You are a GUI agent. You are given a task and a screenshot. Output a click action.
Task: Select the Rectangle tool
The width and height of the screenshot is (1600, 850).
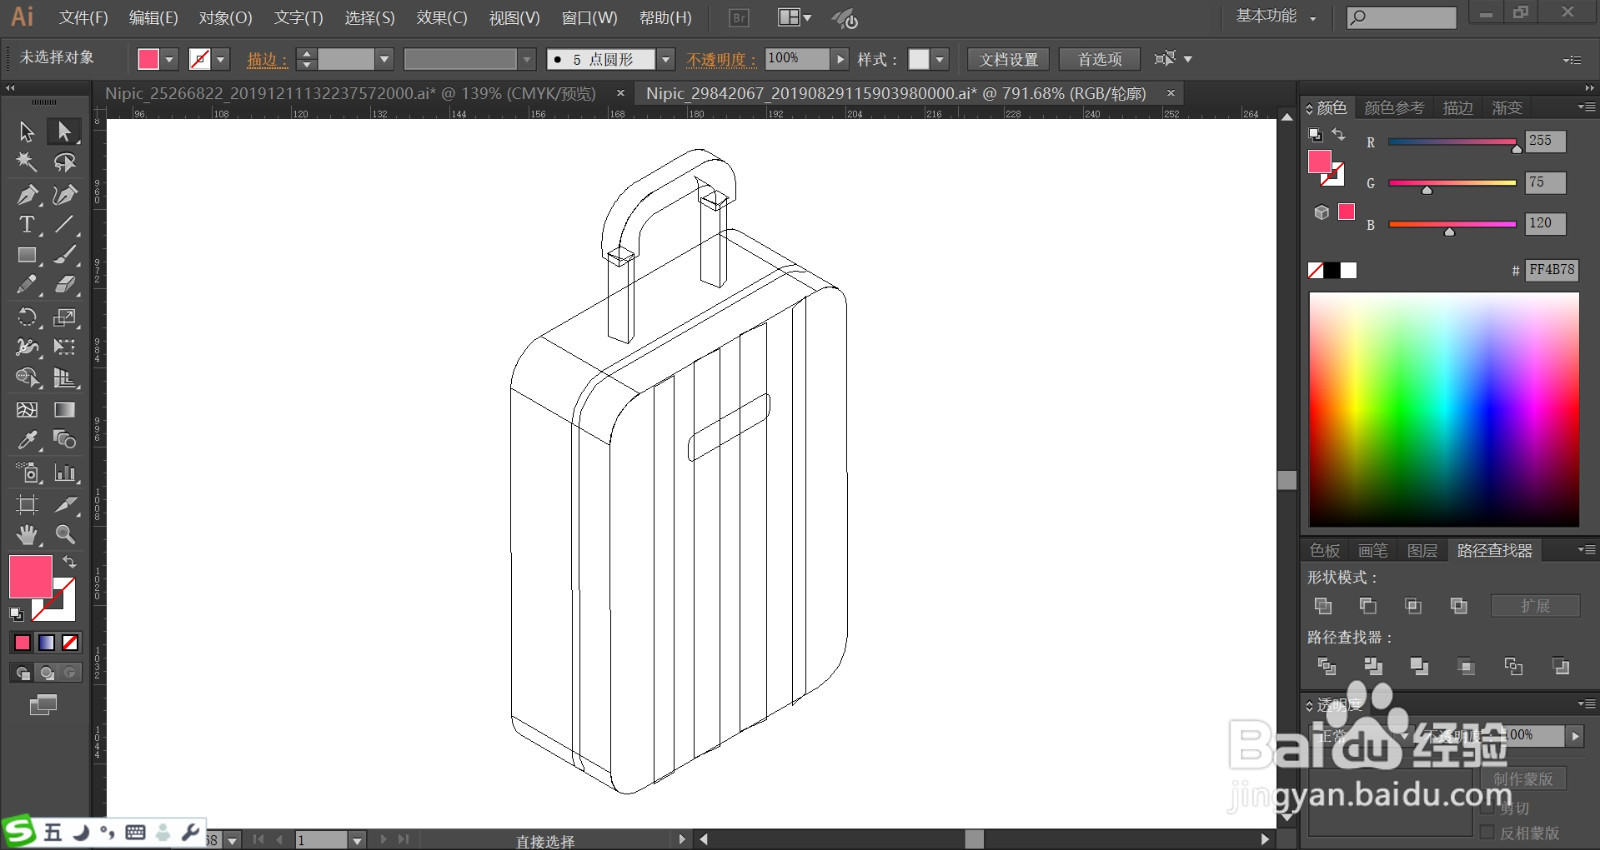click(27, 255)
